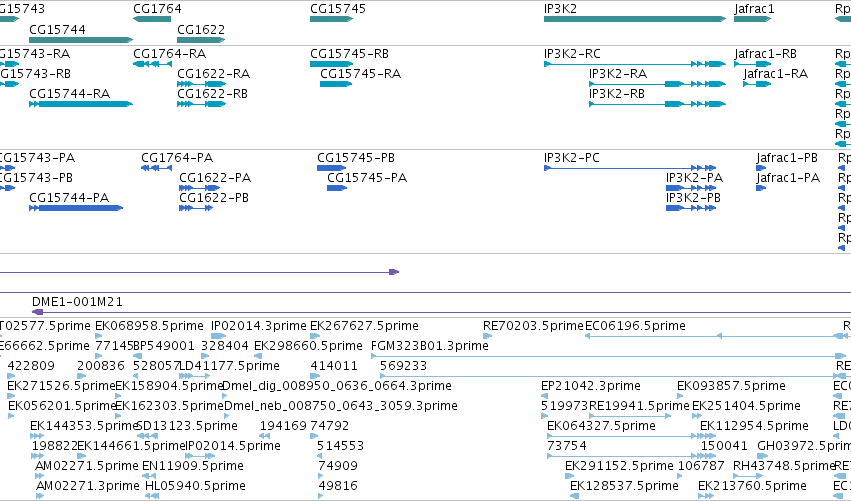The image size is (851, 501).
Task: Click the EK144353.5prime EST label
Action: point(84,426)
